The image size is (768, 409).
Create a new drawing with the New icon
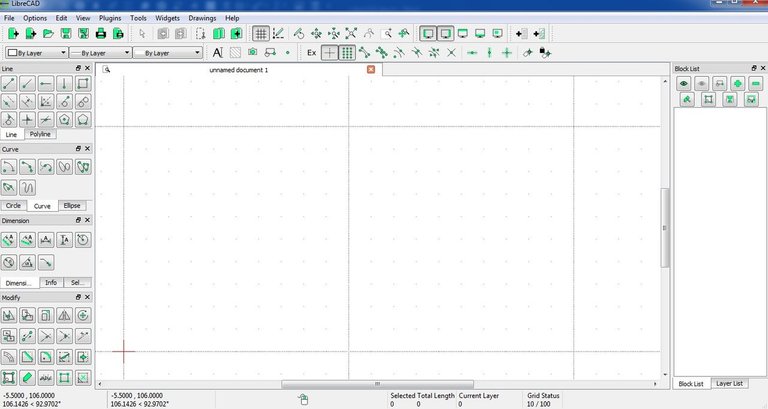coord(13,33)
